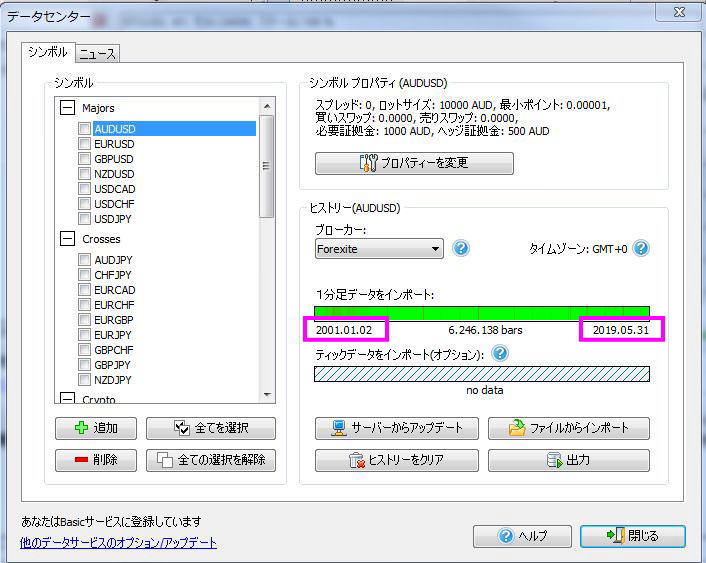Viewport: 706px width, 563px height.
Task: Collapse the Crosses group
Action: click(x=67, y=239)
